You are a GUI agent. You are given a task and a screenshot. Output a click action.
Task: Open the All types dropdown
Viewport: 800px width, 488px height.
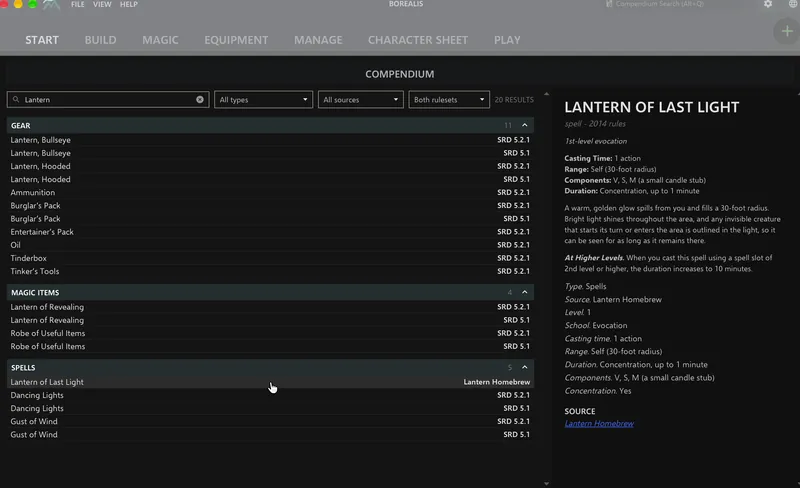[x=263, y=100]
